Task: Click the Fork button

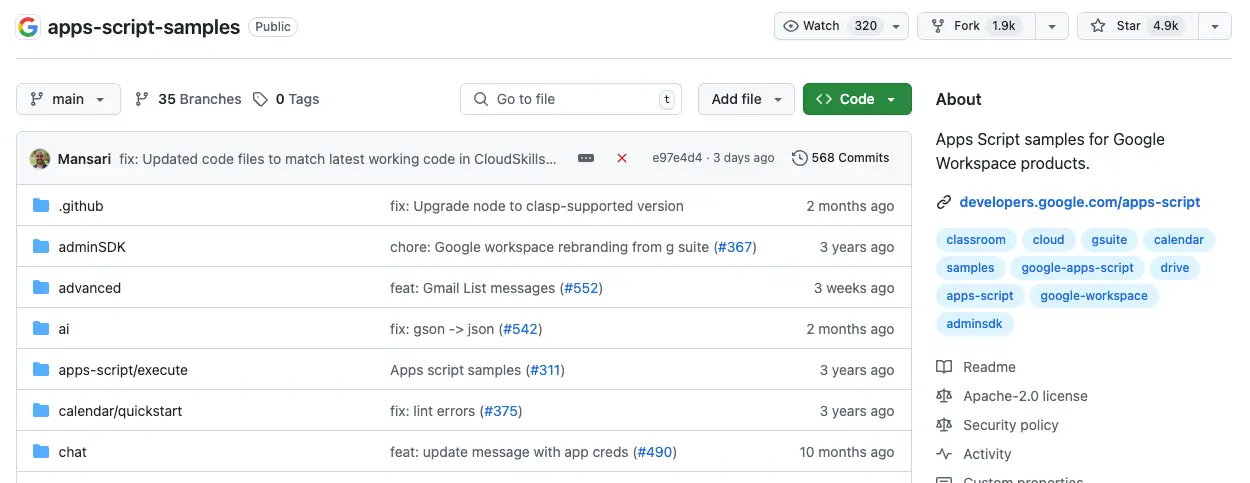Action: [975, 26]
